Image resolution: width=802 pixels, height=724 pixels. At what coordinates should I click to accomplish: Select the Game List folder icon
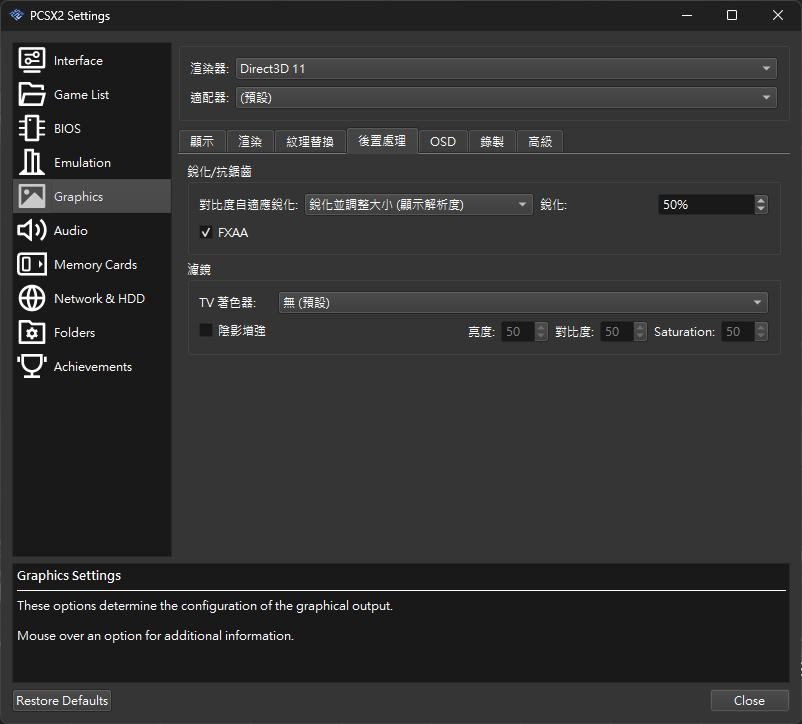point(32,95)
